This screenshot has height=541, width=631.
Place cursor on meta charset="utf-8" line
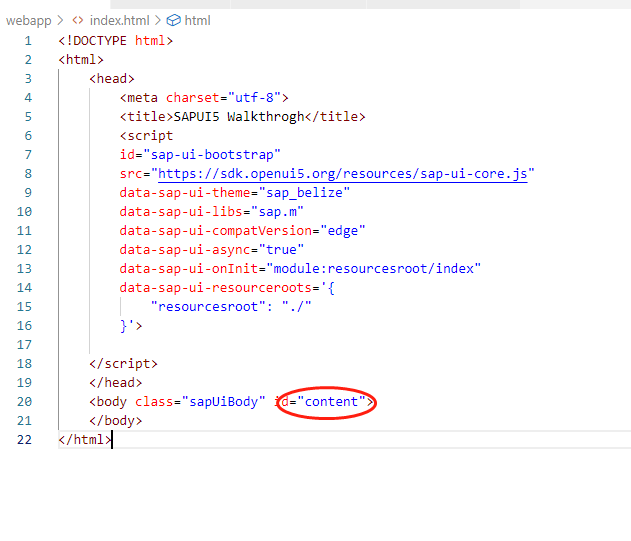[204, 98]
